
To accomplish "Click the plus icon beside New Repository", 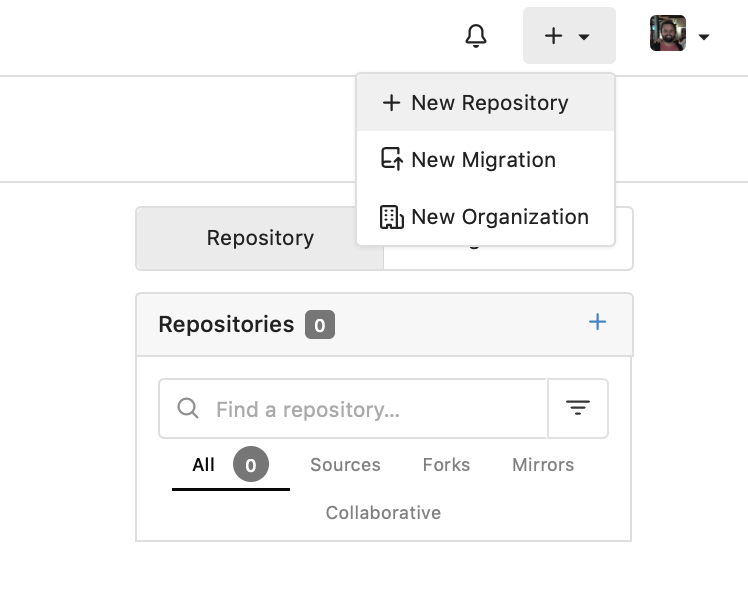I will [392, 103].
